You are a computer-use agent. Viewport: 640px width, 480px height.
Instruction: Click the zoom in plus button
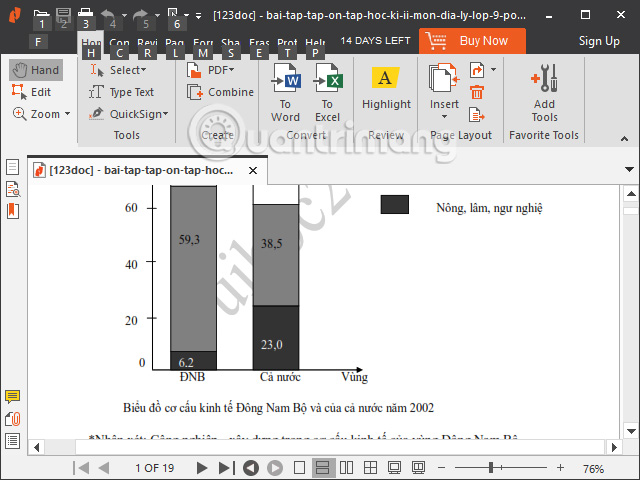[x=560, y=468]
